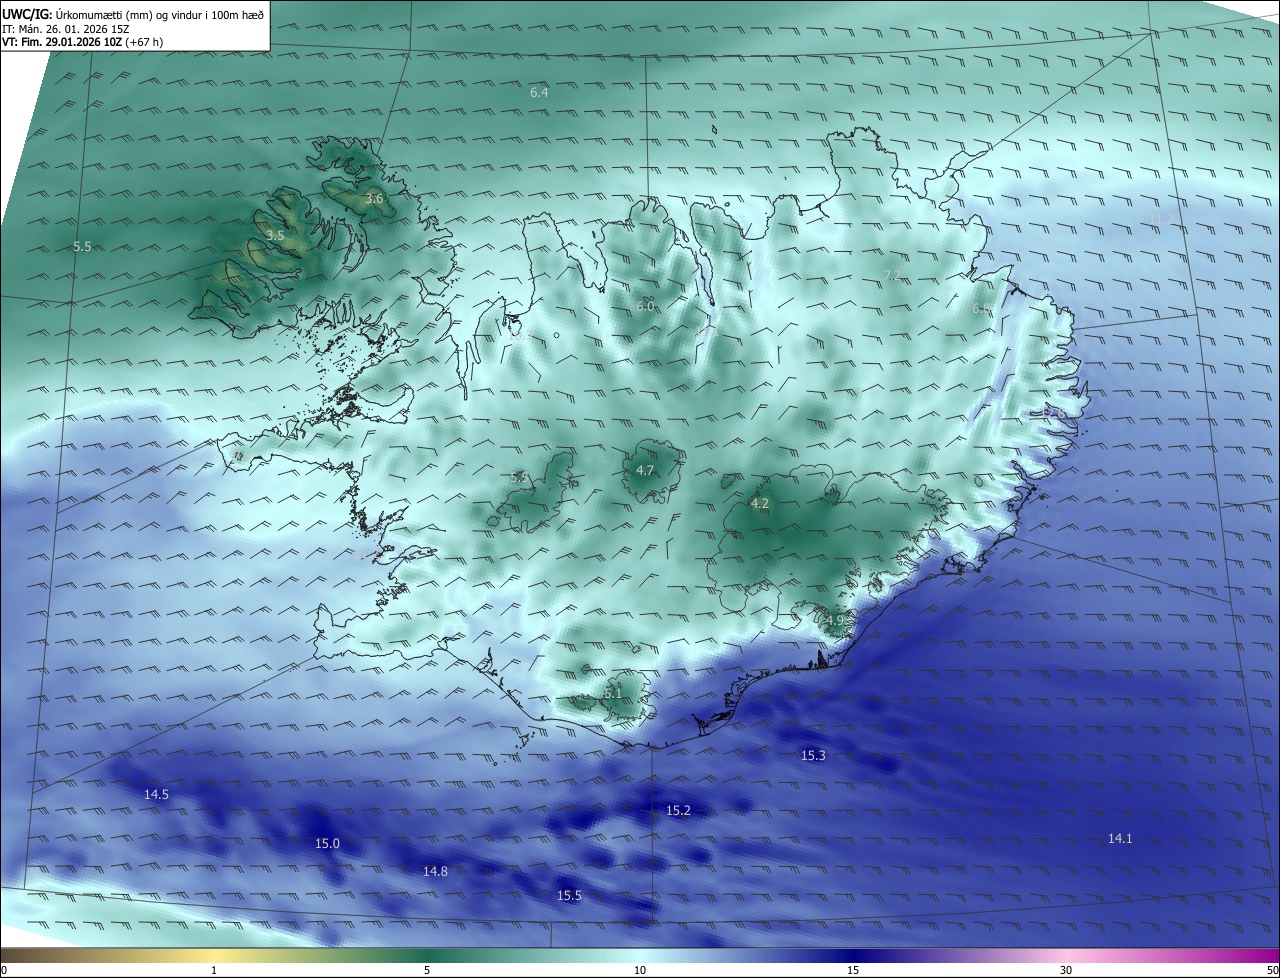
Task: Click the 14.8 value over the southern sea
Action: 435,872
